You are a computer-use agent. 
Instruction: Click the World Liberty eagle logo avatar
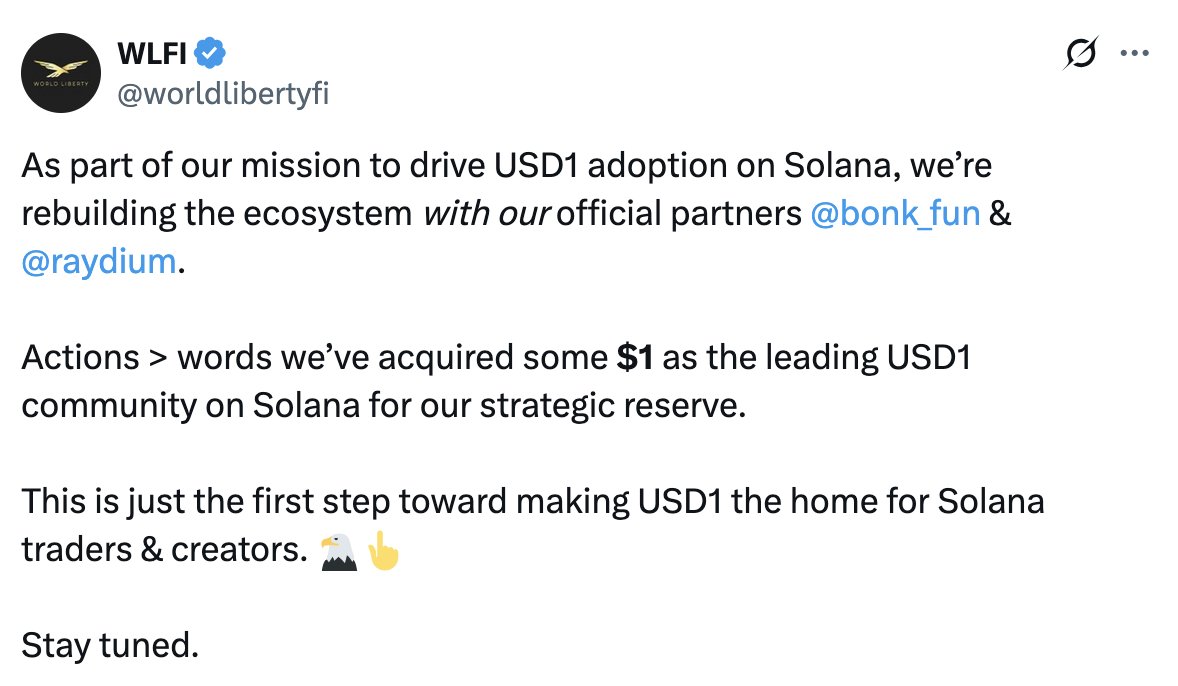click(x=61, y=74)
